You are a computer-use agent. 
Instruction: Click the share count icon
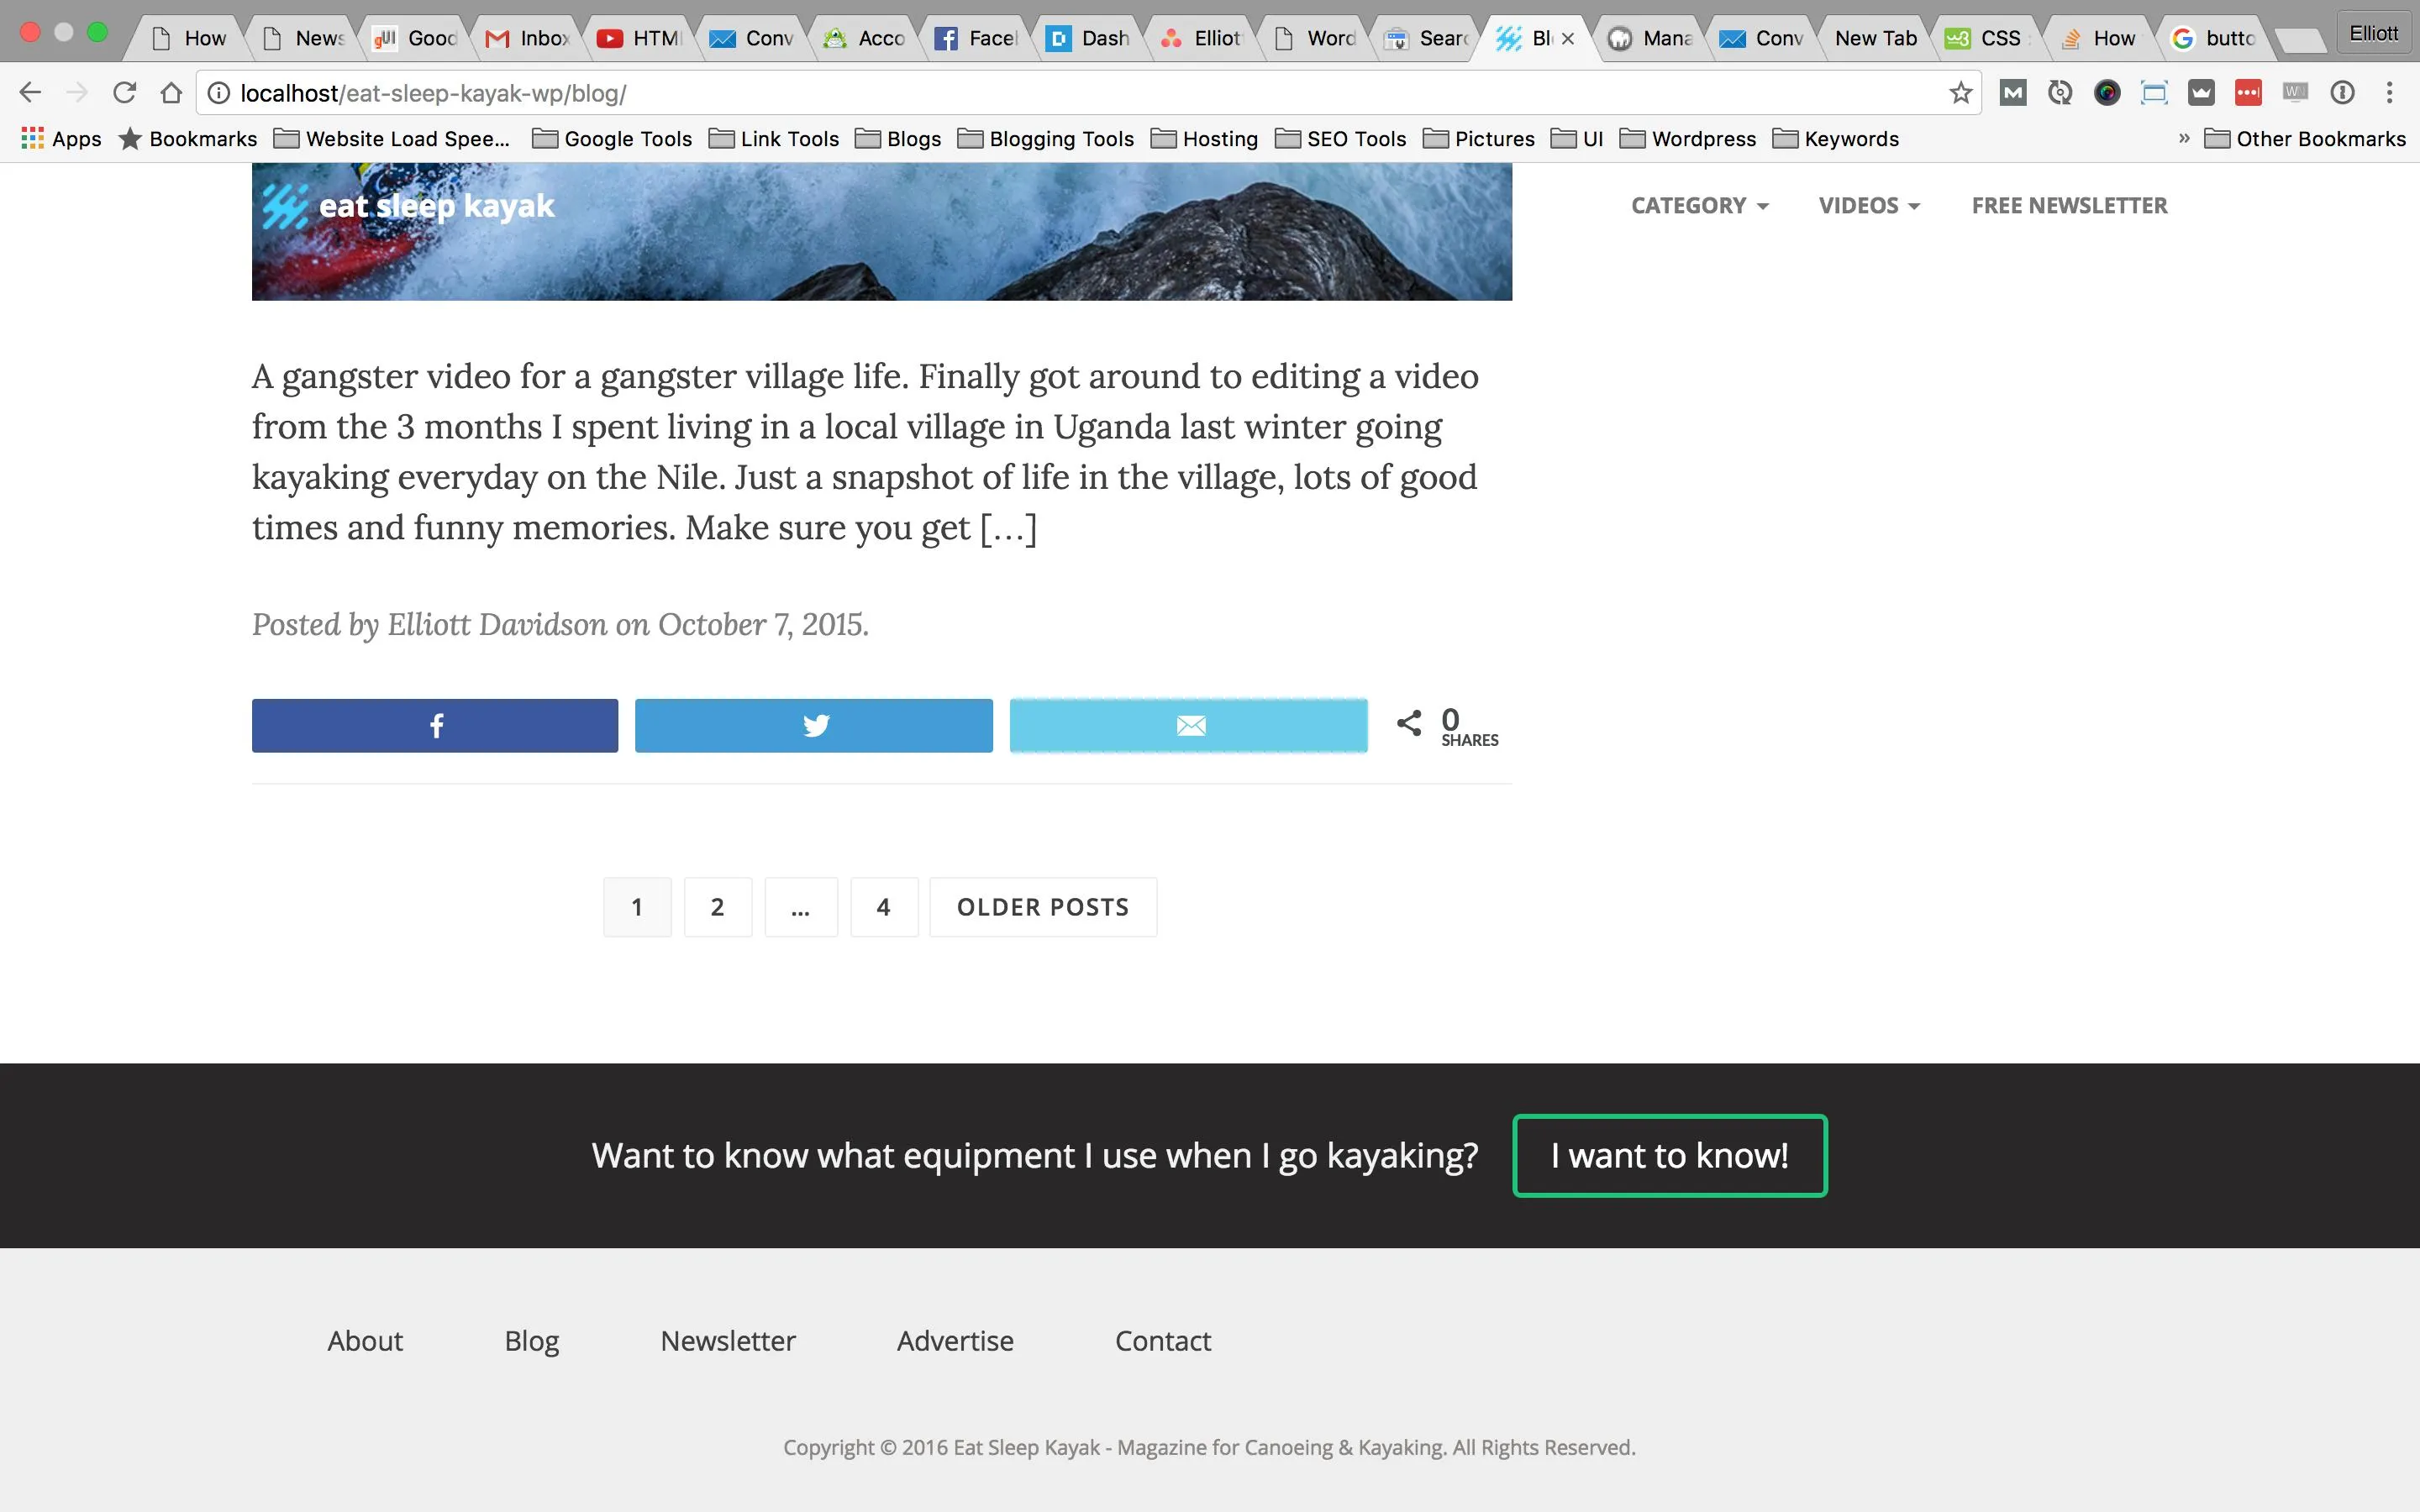(1409, 723)
